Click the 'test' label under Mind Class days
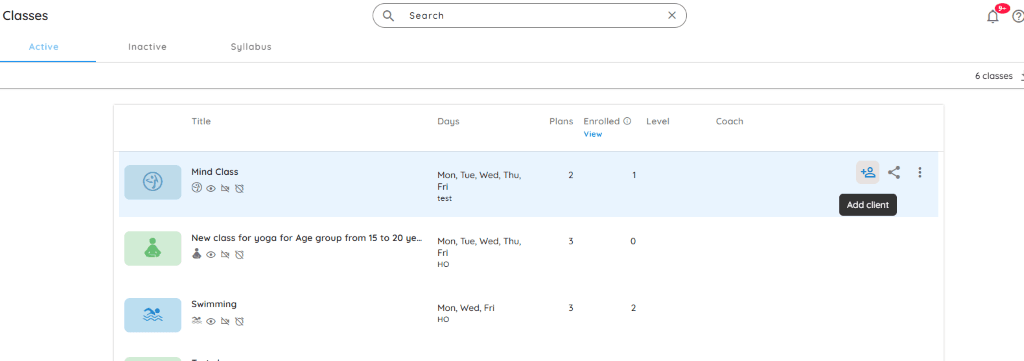Image resolution: width=1024 pixels, height=361 pixels. point(444,198)
